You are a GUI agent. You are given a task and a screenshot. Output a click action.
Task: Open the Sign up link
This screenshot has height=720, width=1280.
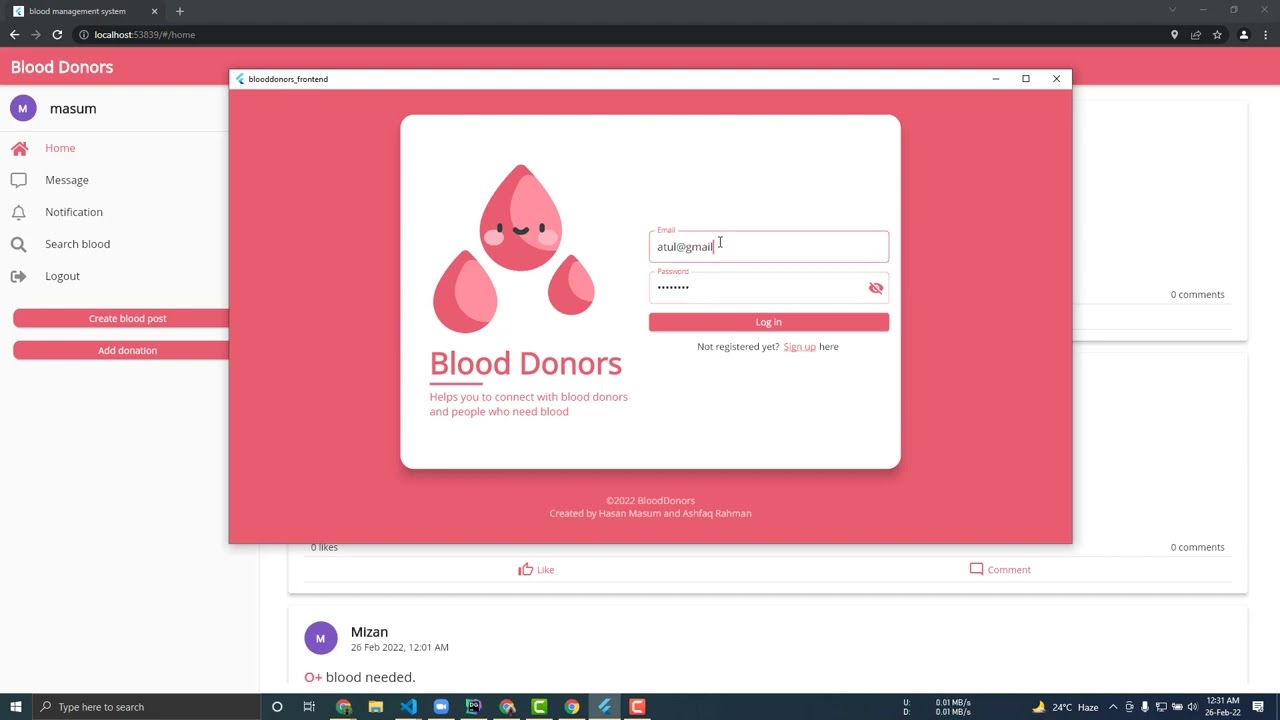799,347
